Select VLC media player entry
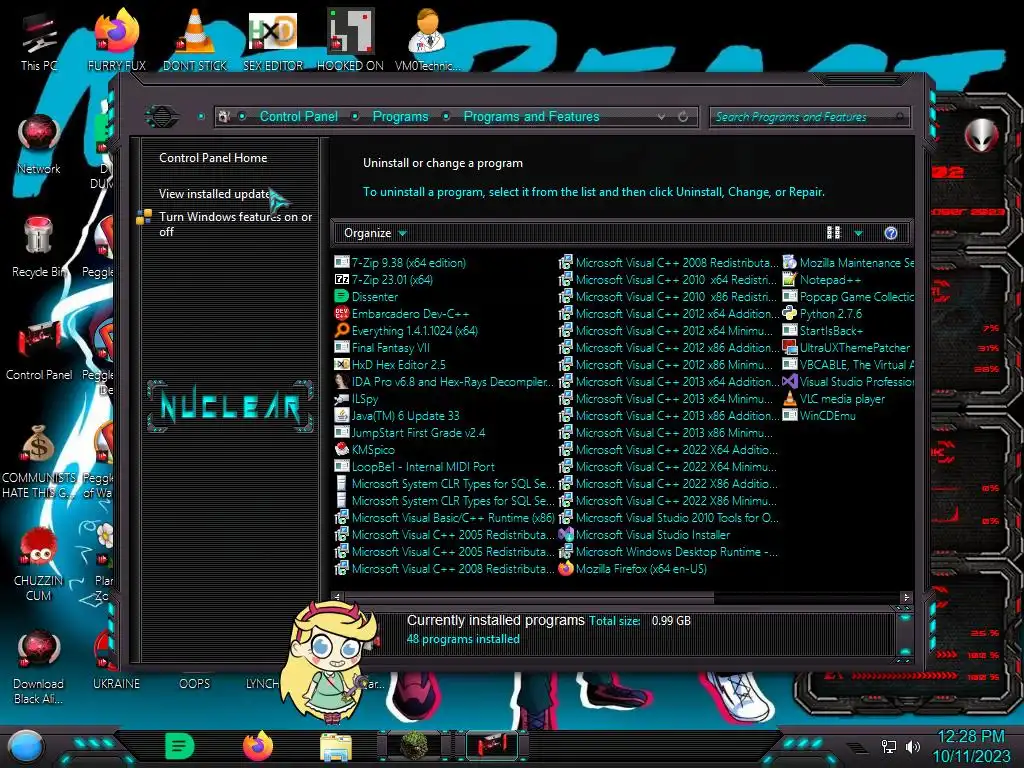Screen dimensions: 1024x768 coord(834,398)
